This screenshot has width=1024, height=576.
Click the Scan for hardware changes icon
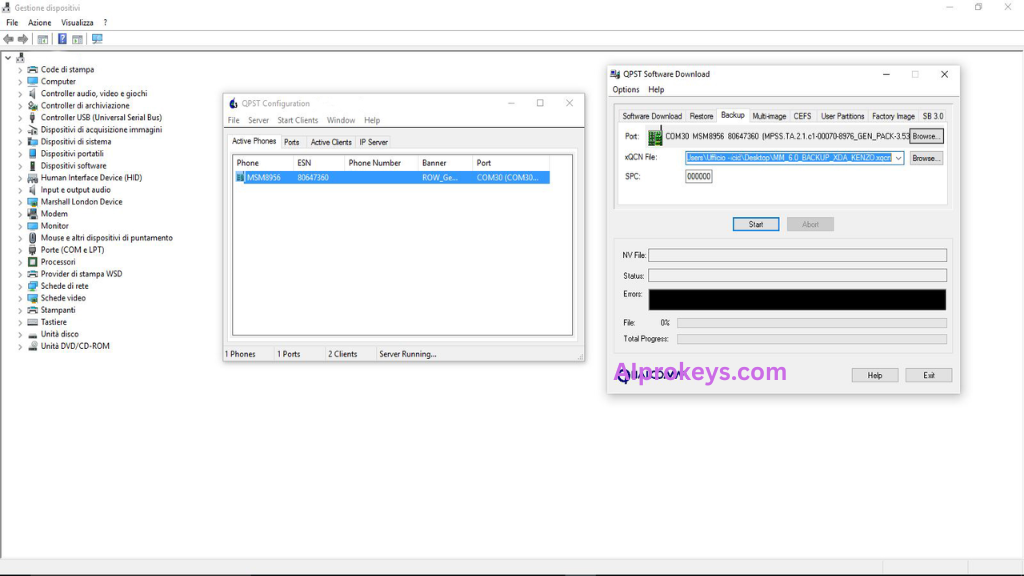[78, 38]
